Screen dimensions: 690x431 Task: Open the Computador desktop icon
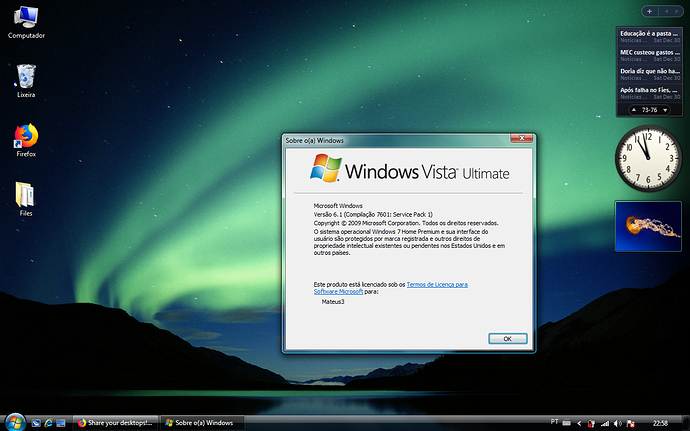tap(26, 23)
